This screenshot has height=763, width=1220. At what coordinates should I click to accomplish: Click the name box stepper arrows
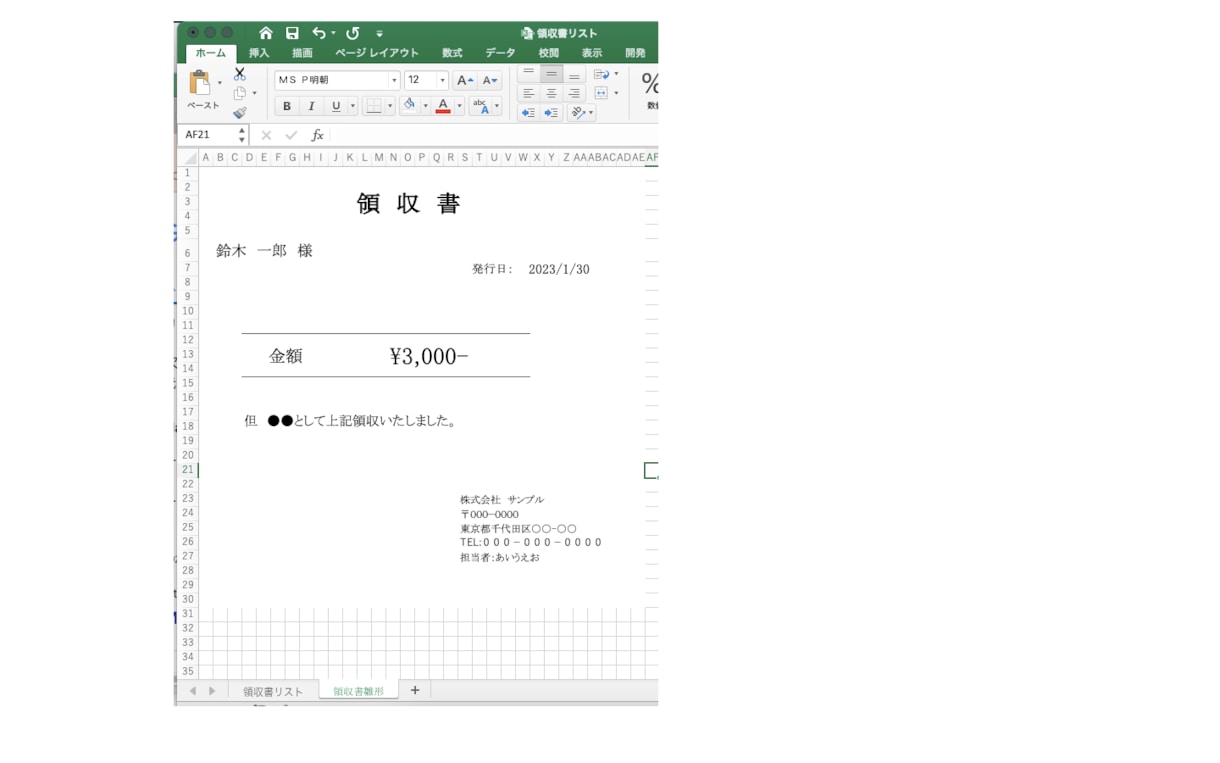point(241,135)
